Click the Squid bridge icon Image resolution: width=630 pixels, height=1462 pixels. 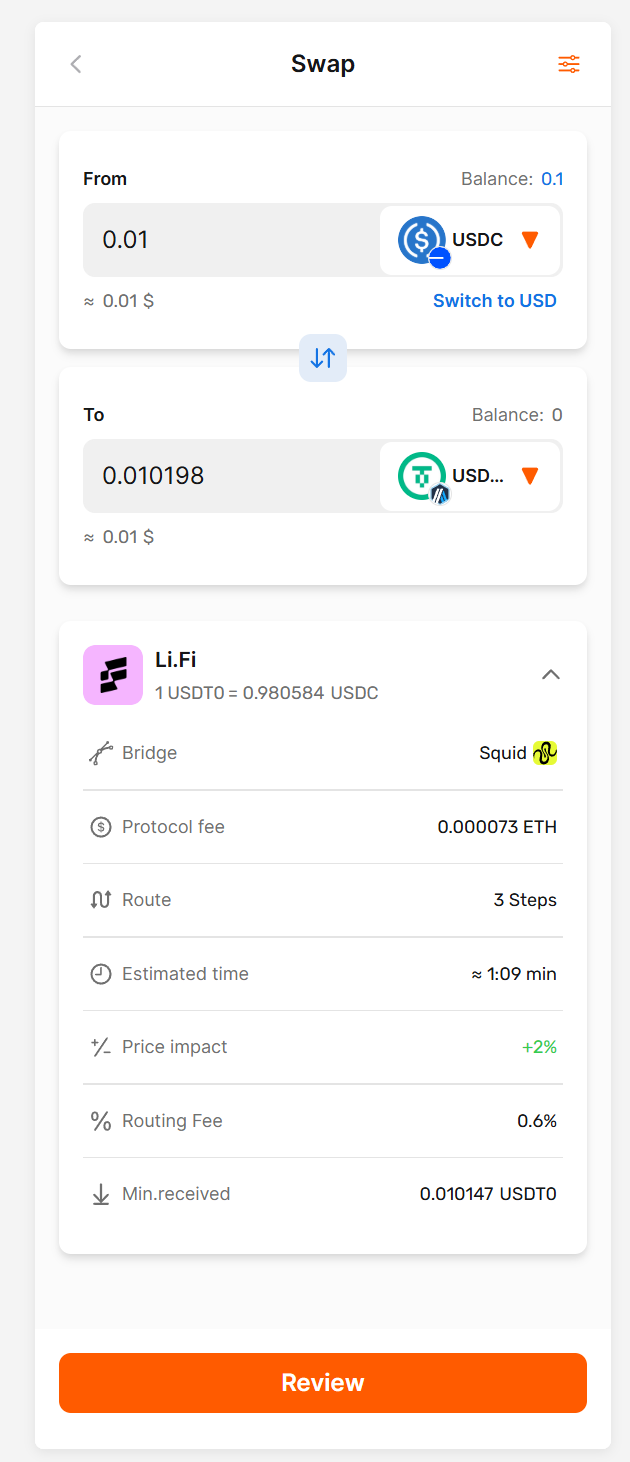point(545,753)
